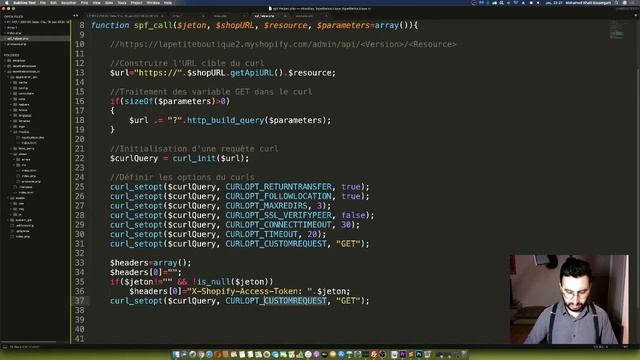Click the spf_call function name on line 8
This screenshot has height=360, width=640.
coord(153,25)
